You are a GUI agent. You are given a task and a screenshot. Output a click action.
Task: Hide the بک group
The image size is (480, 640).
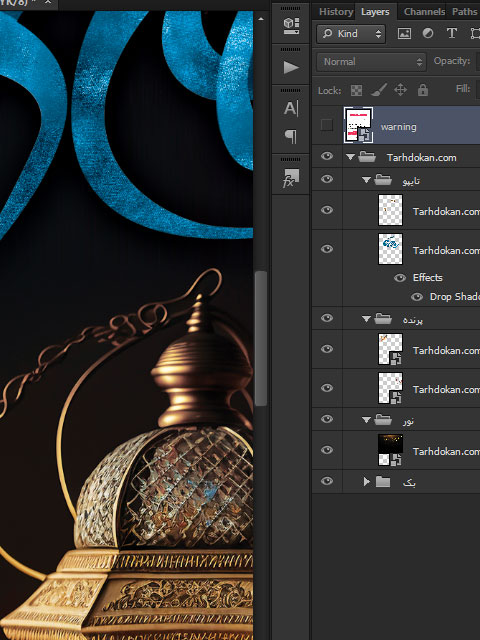click(x=327, y=481)
